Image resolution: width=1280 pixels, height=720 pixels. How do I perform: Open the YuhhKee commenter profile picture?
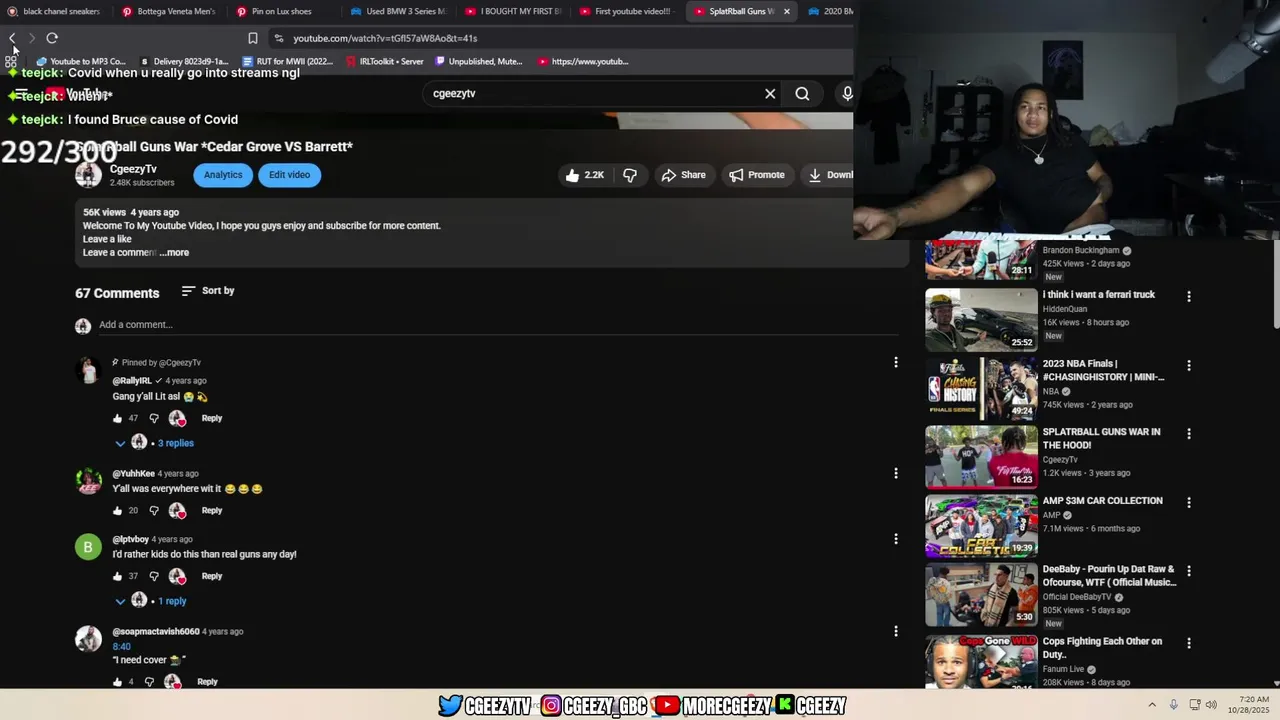tap(88, 481)
